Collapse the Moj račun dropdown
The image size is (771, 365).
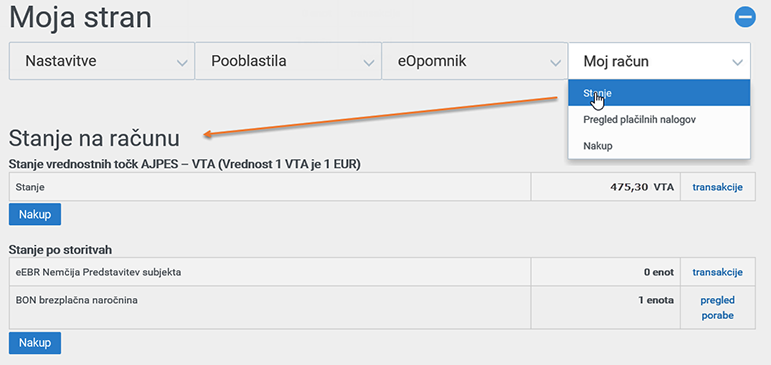pos(659,61)
